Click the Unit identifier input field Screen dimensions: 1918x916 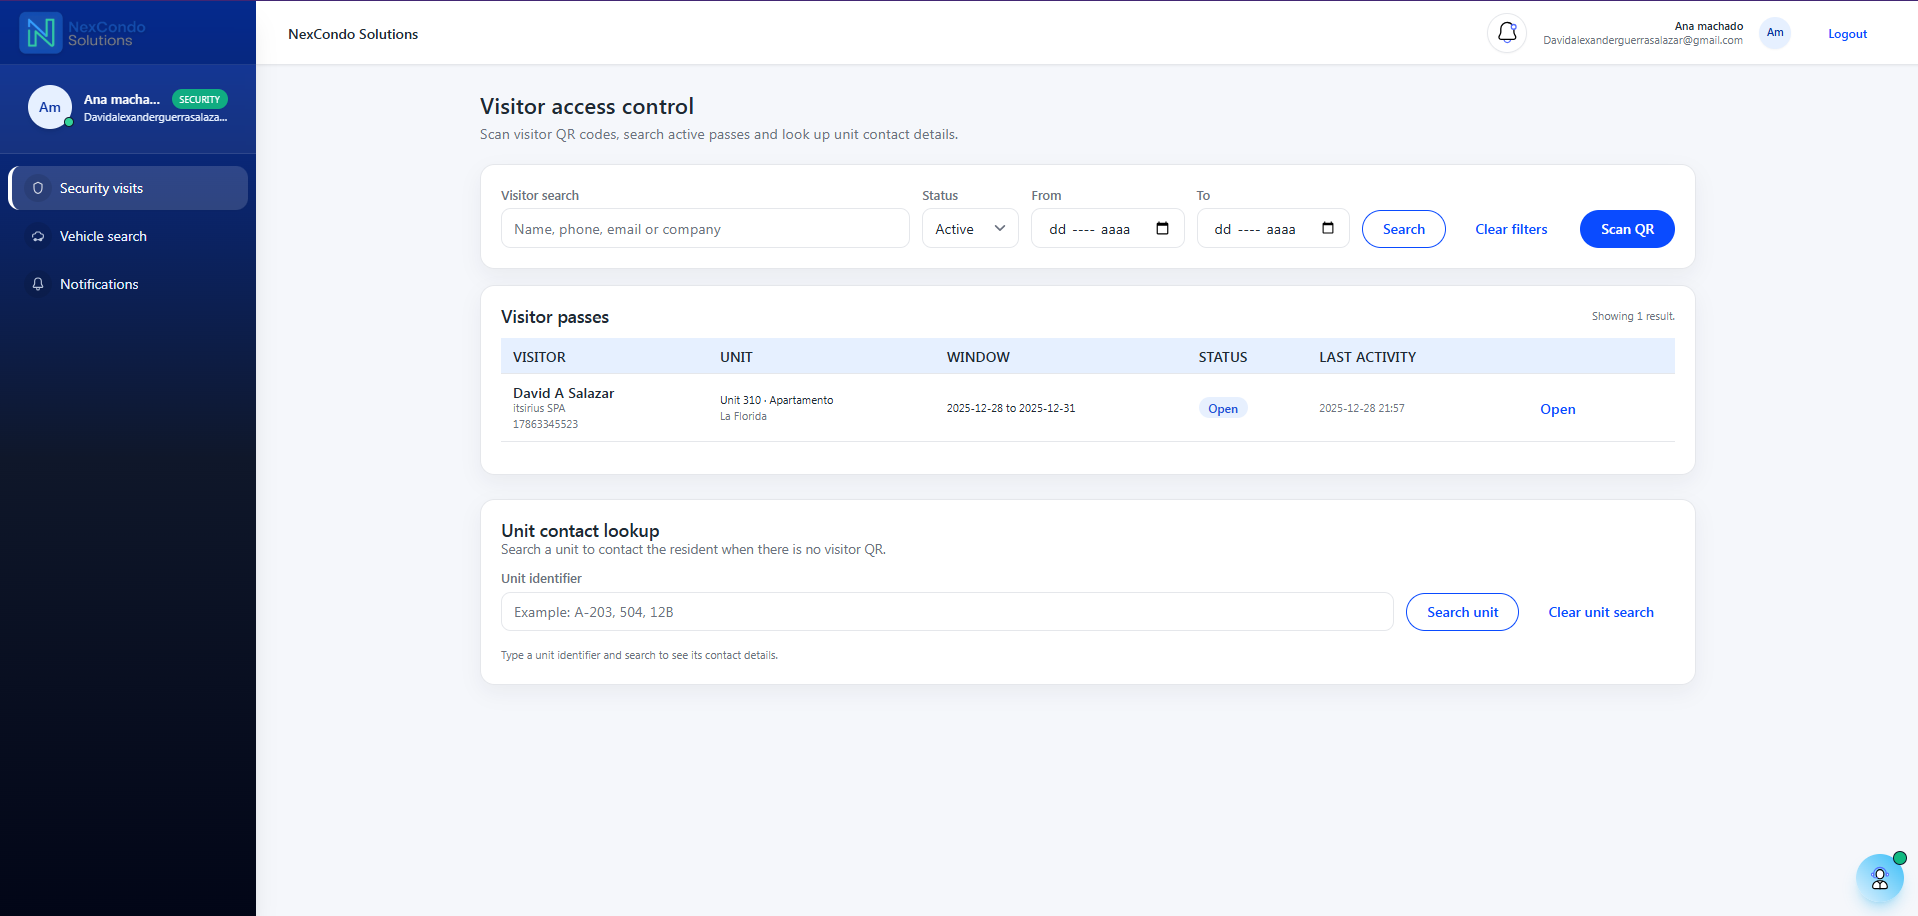[x=946, y=611]
